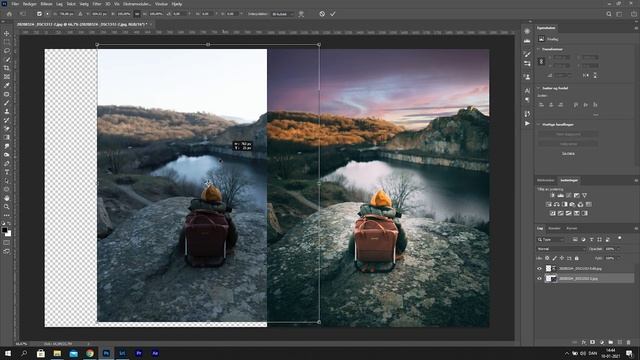Select the Move tool
This screenshot has height=360, width=640.
[7, 33]
